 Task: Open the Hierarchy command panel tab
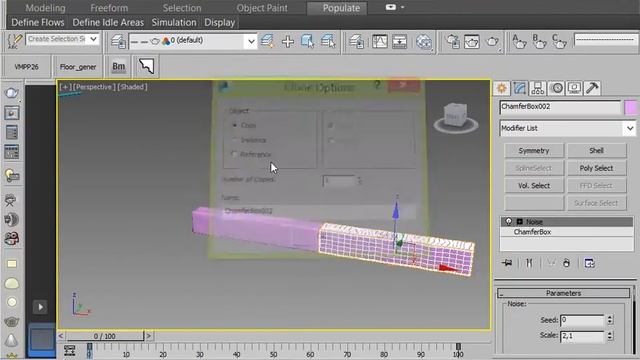point(538,88)
